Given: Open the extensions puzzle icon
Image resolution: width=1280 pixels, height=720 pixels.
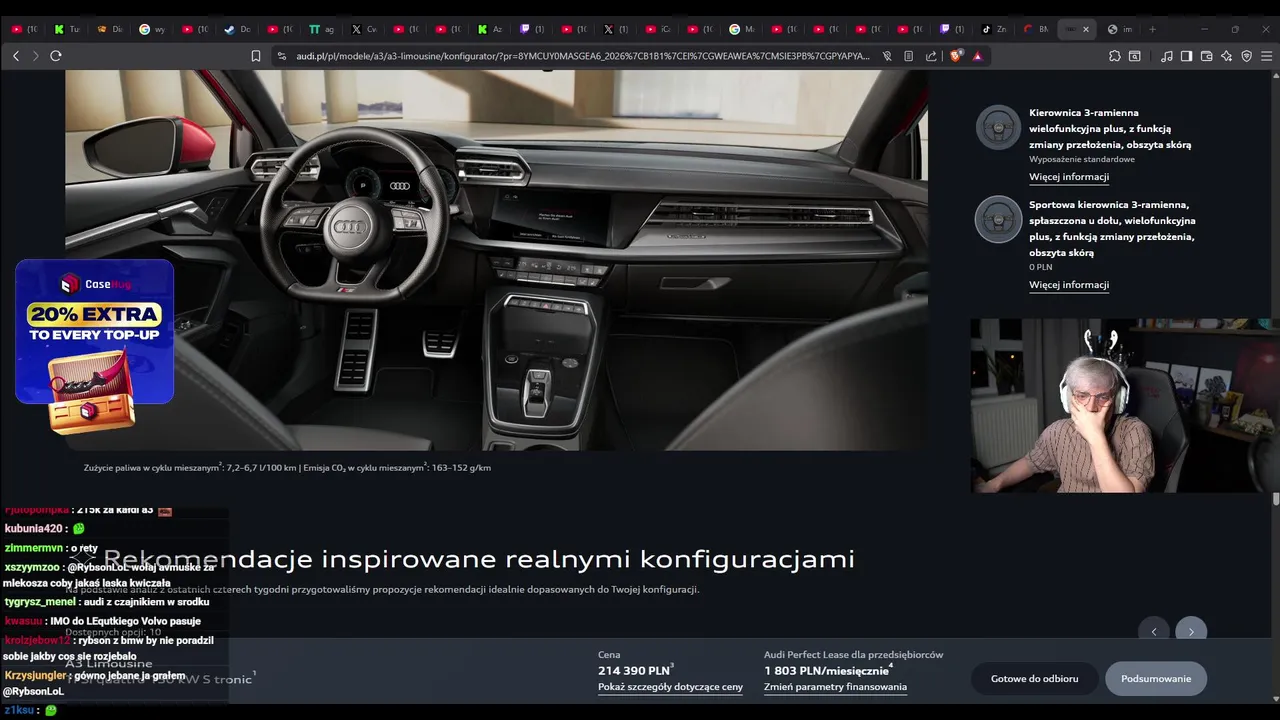Looking at the screenshot, I should [1115, 56].
